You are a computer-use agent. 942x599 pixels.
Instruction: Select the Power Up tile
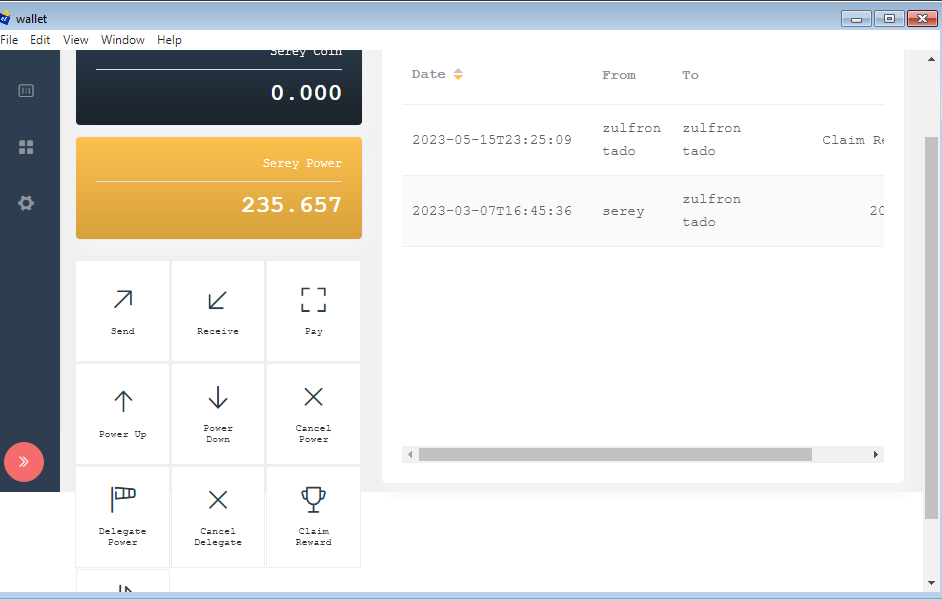point(123,414)
